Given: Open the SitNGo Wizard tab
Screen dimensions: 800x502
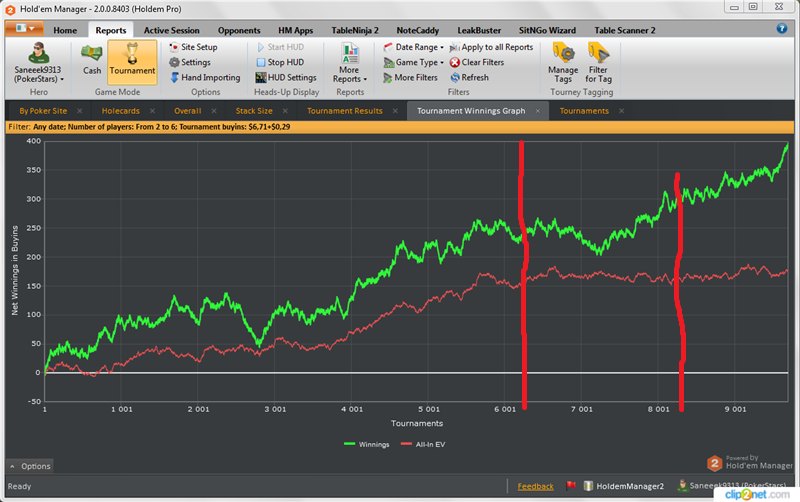Looking at the screenshot, I should pos(547,30).
